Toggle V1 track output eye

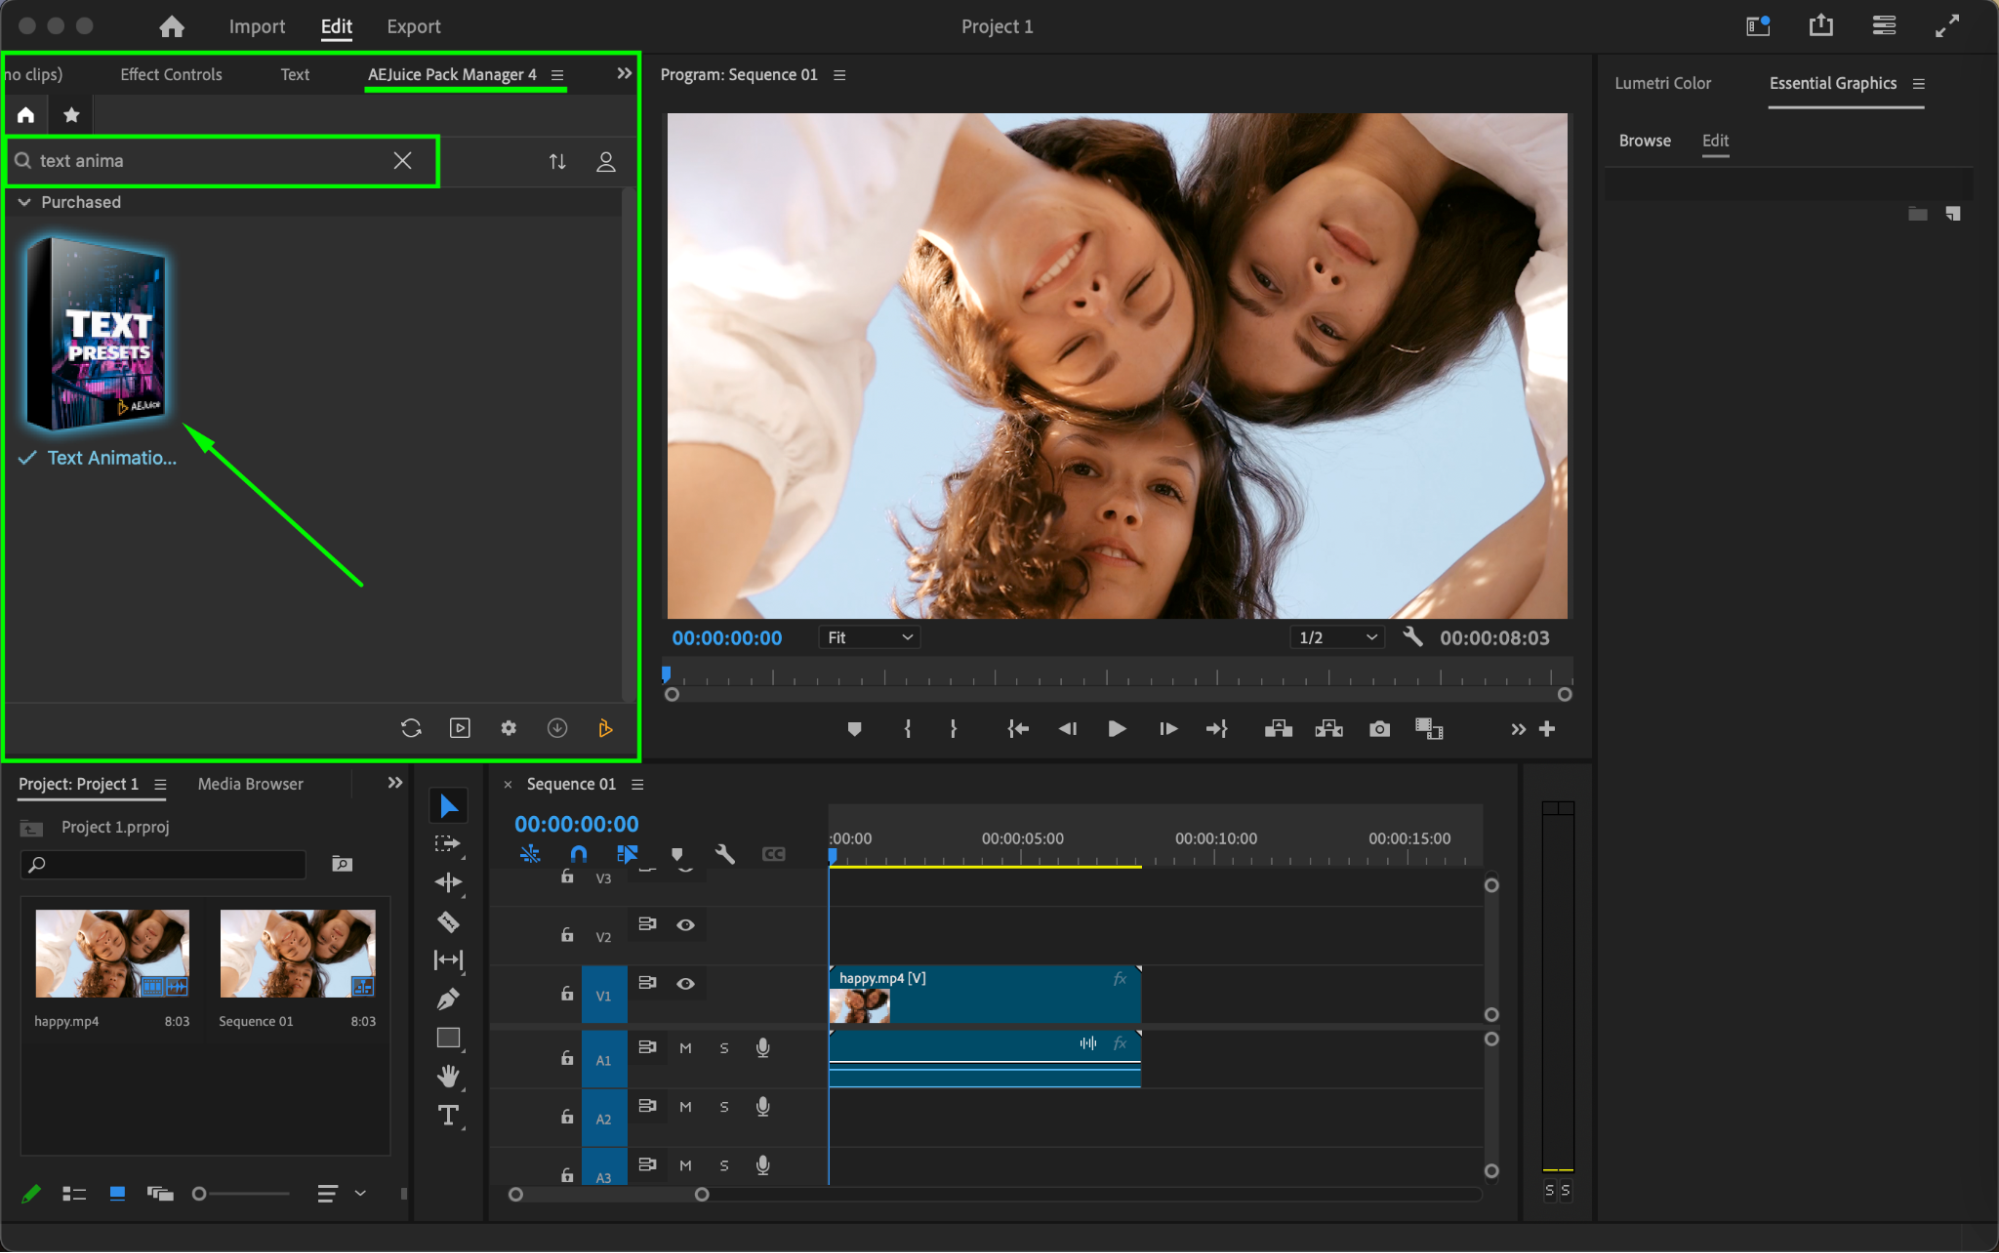(x=685, y=983)
